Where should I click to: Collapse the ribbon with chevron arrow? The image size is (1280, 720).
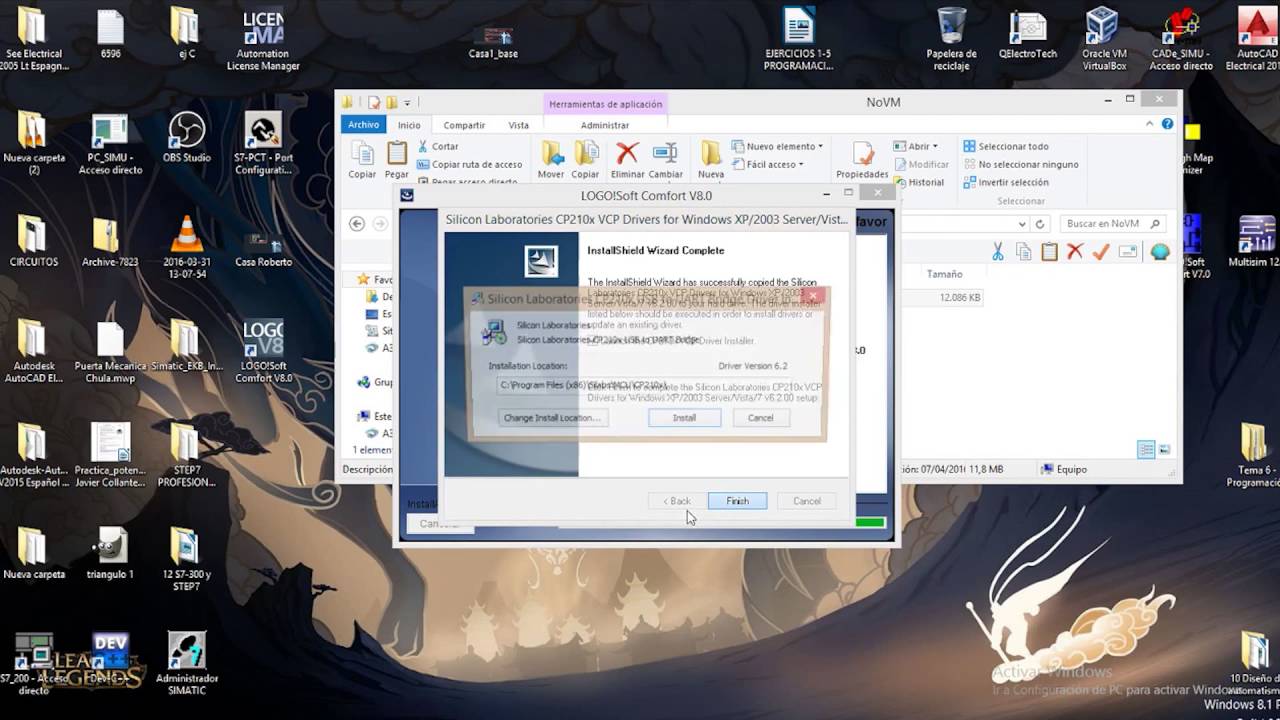point(1151,124)
